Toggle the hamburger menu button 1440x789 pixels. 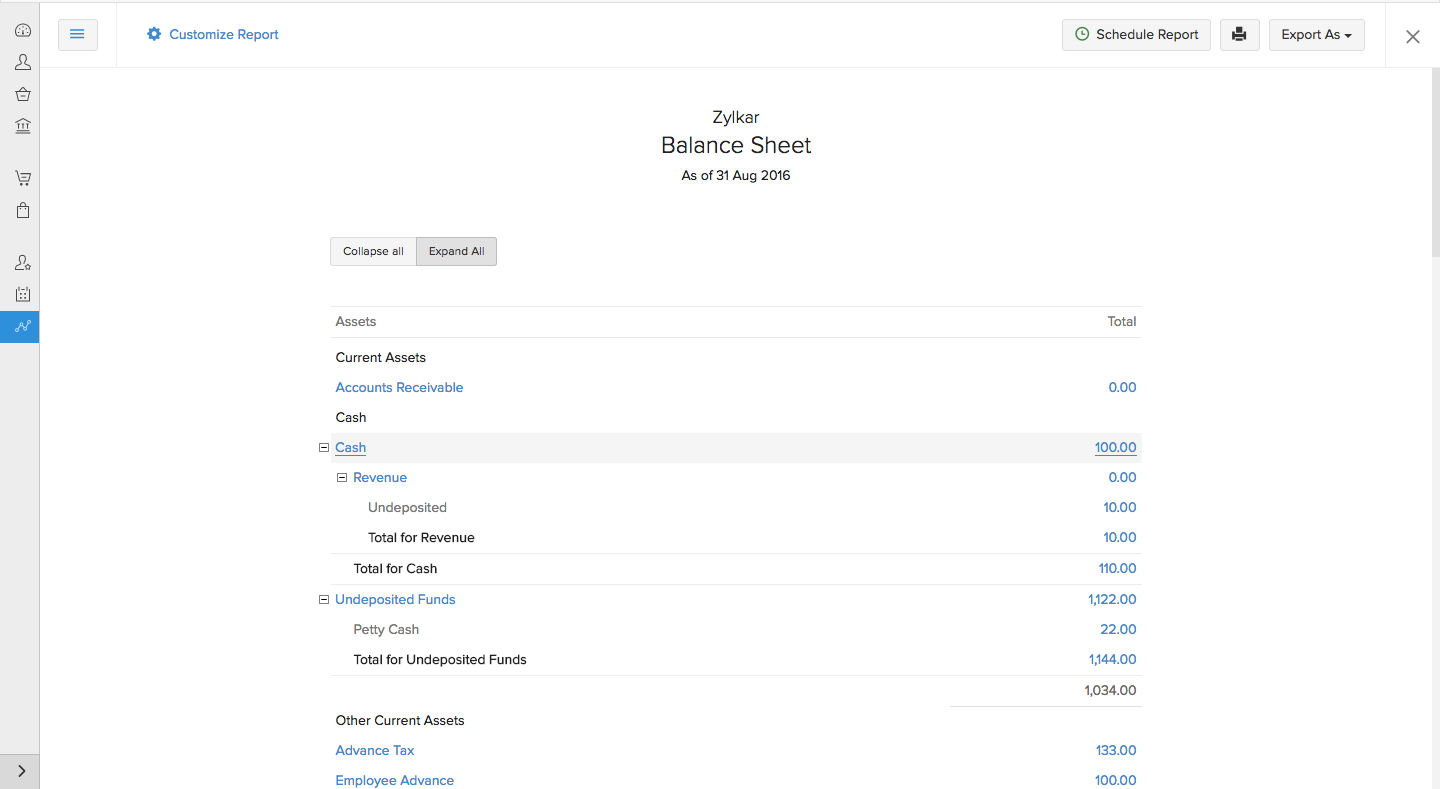pyautogui.click(x=77, y=35)
